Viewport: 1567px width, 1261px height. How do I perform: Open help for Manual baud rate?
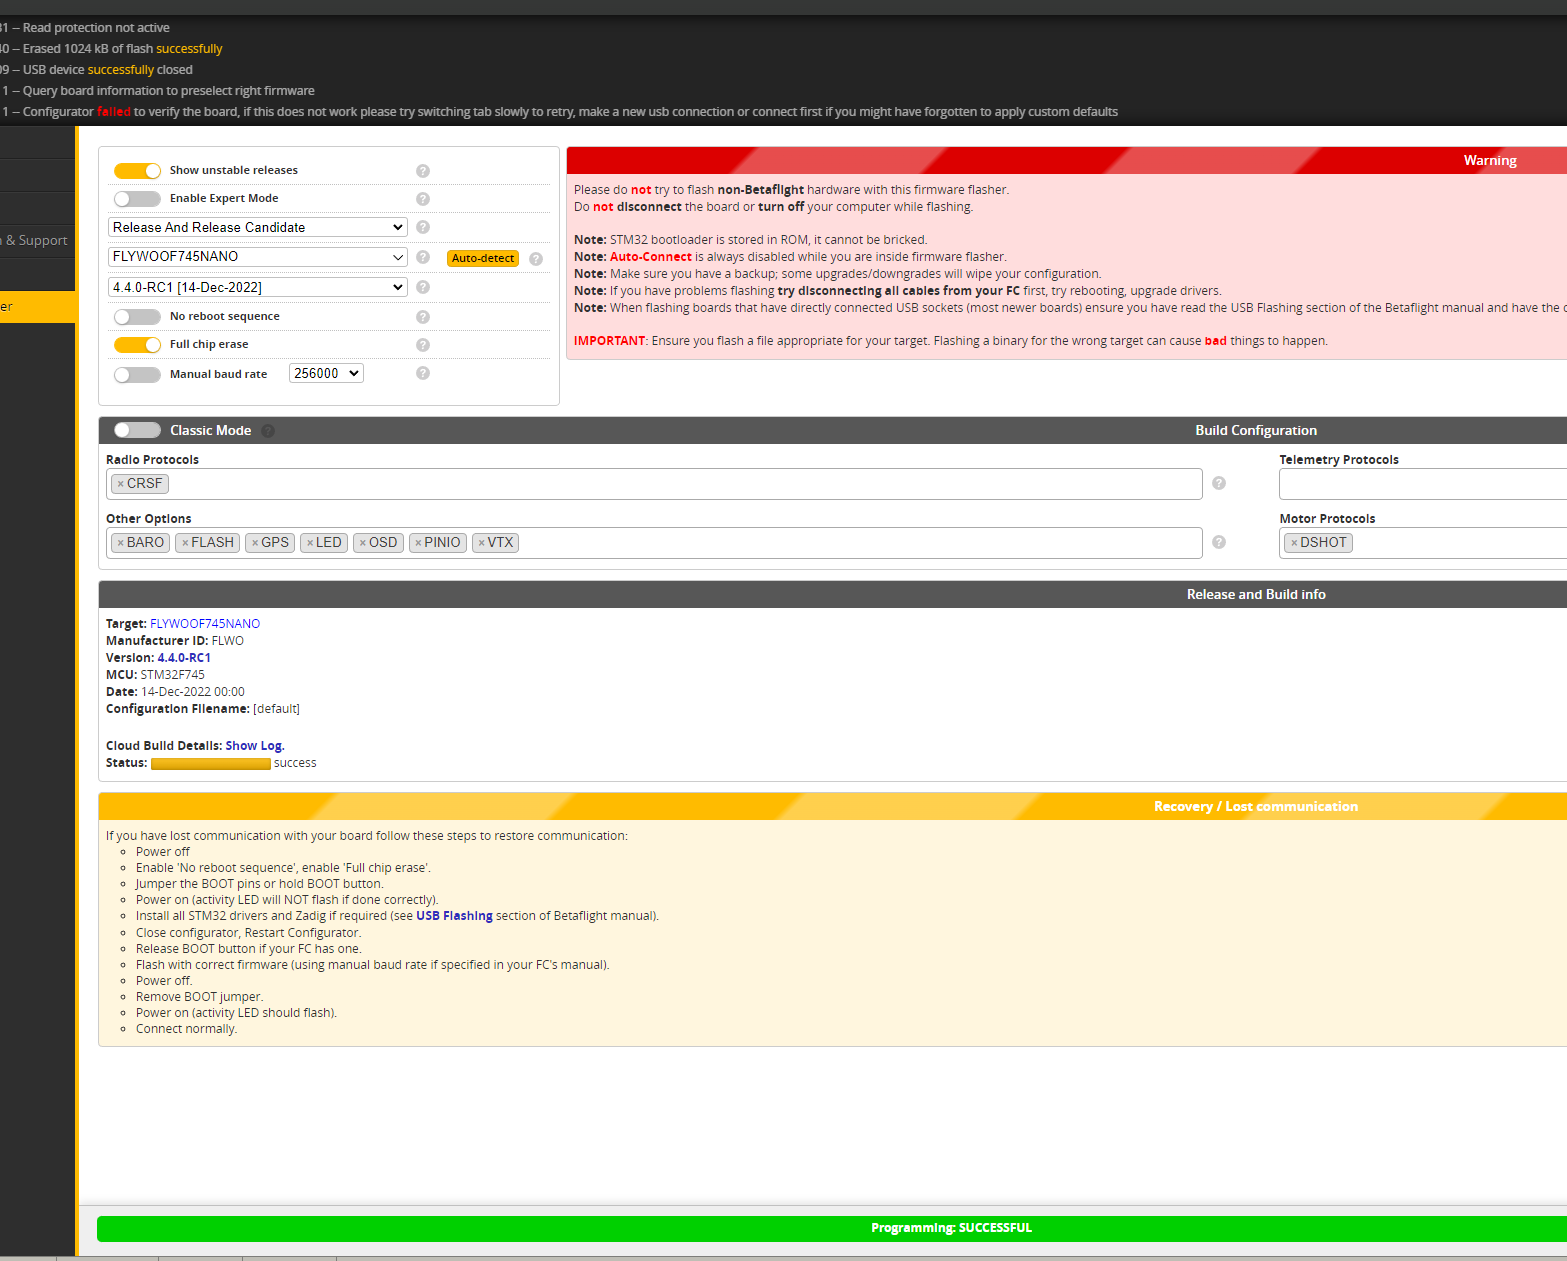[423, 373]
